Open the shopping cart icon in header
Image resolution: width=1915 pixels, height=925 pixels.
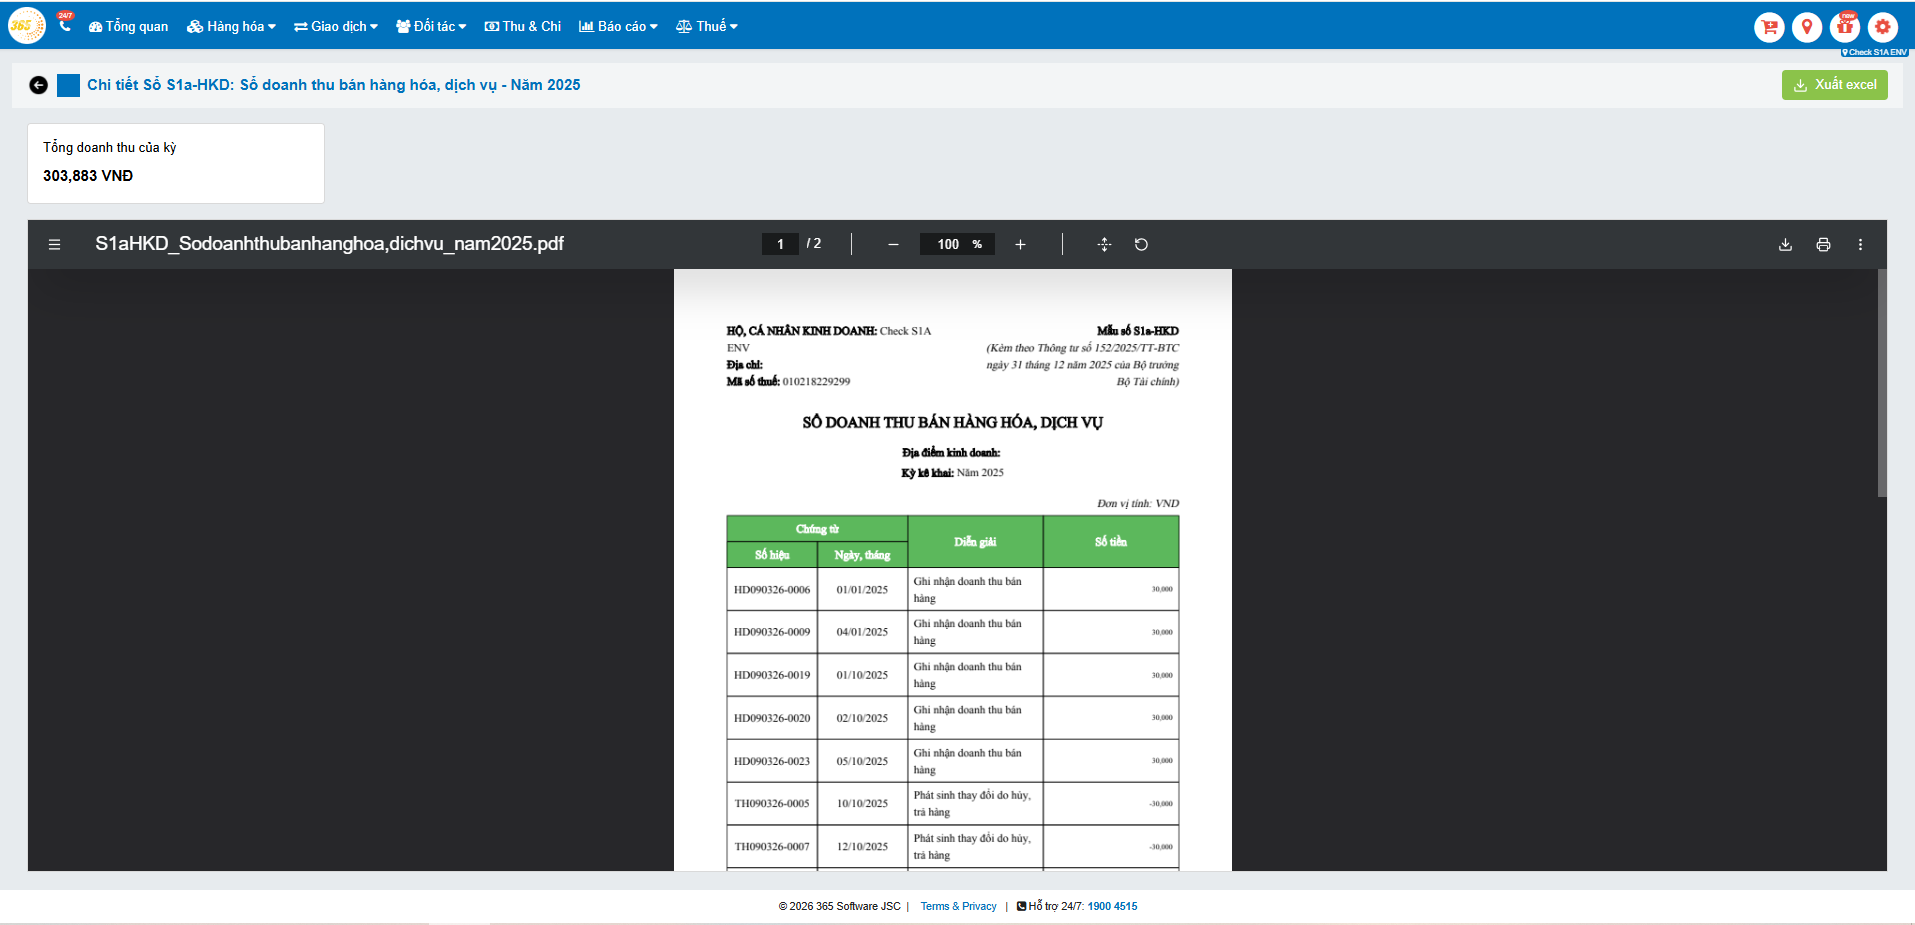(1769, 27)
